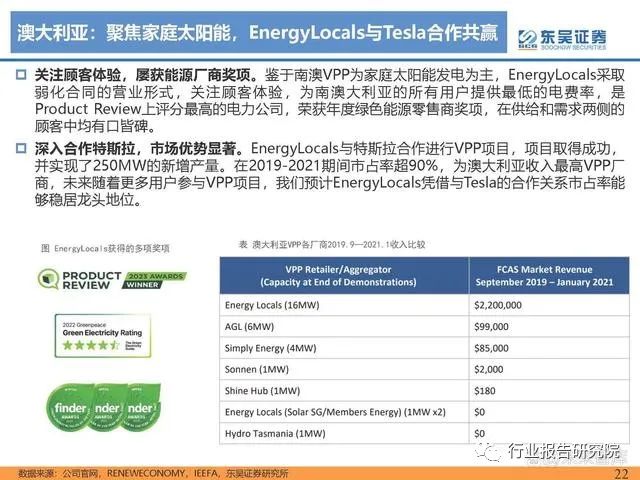
Task: Click the FCAS Market Revenue column header
Action: (549, 276)
